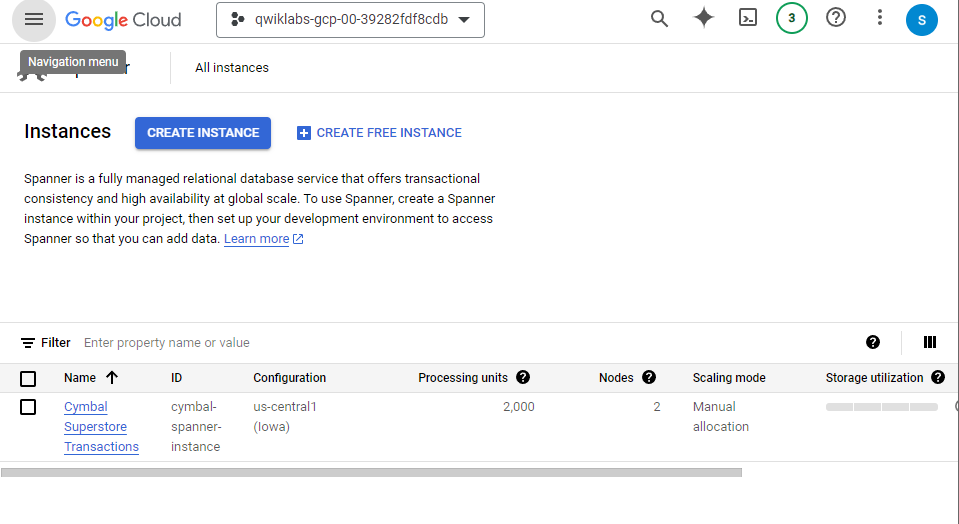Open Cymbal Superstore Transactions instance link
Image resolution: width=959 pixels, height=524 pixels.
pos(102,427)
